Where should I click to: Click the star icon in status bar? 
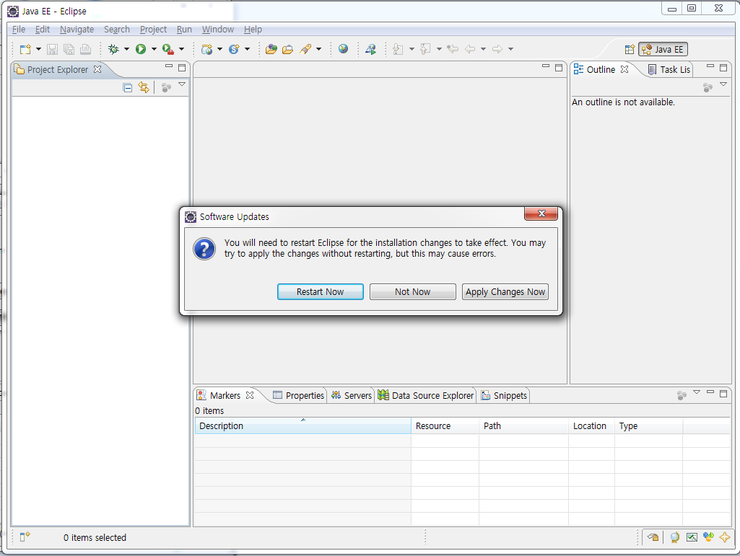pos(725,537)
